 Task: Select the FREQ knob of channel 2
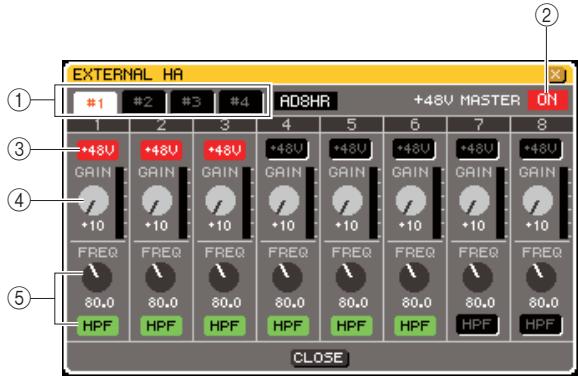(160, 277)
